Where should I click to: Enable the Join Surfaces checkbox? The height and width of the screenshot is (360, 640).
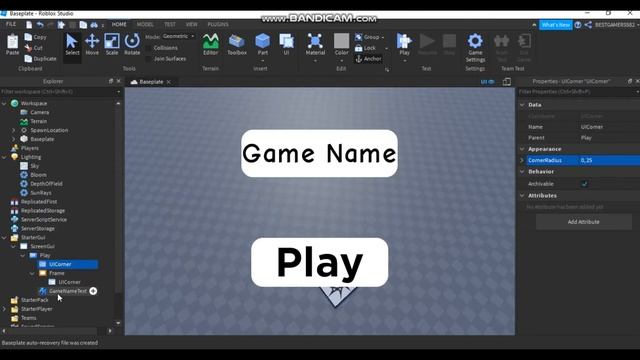(149, 59)
